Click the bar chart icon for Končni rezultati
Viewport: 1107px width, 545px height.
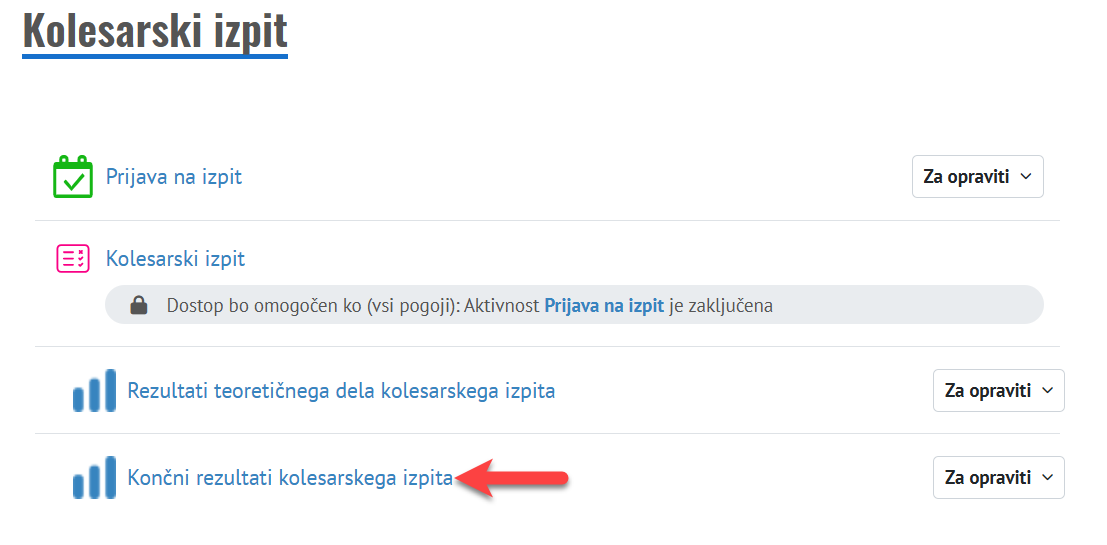[x=94, y=478]
